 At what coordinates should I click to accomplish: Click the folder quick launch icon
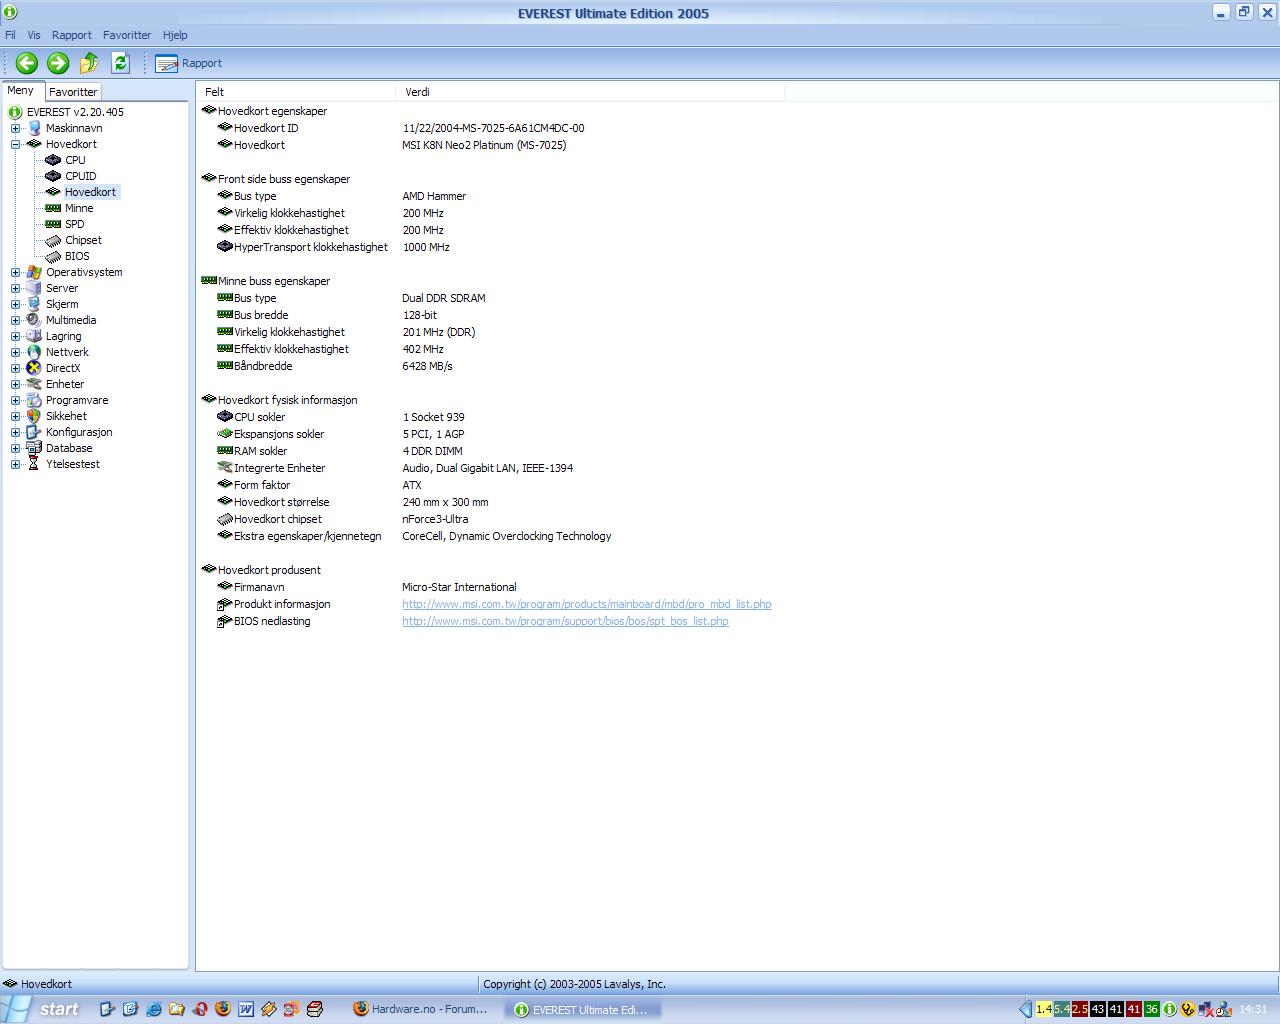177,1009
